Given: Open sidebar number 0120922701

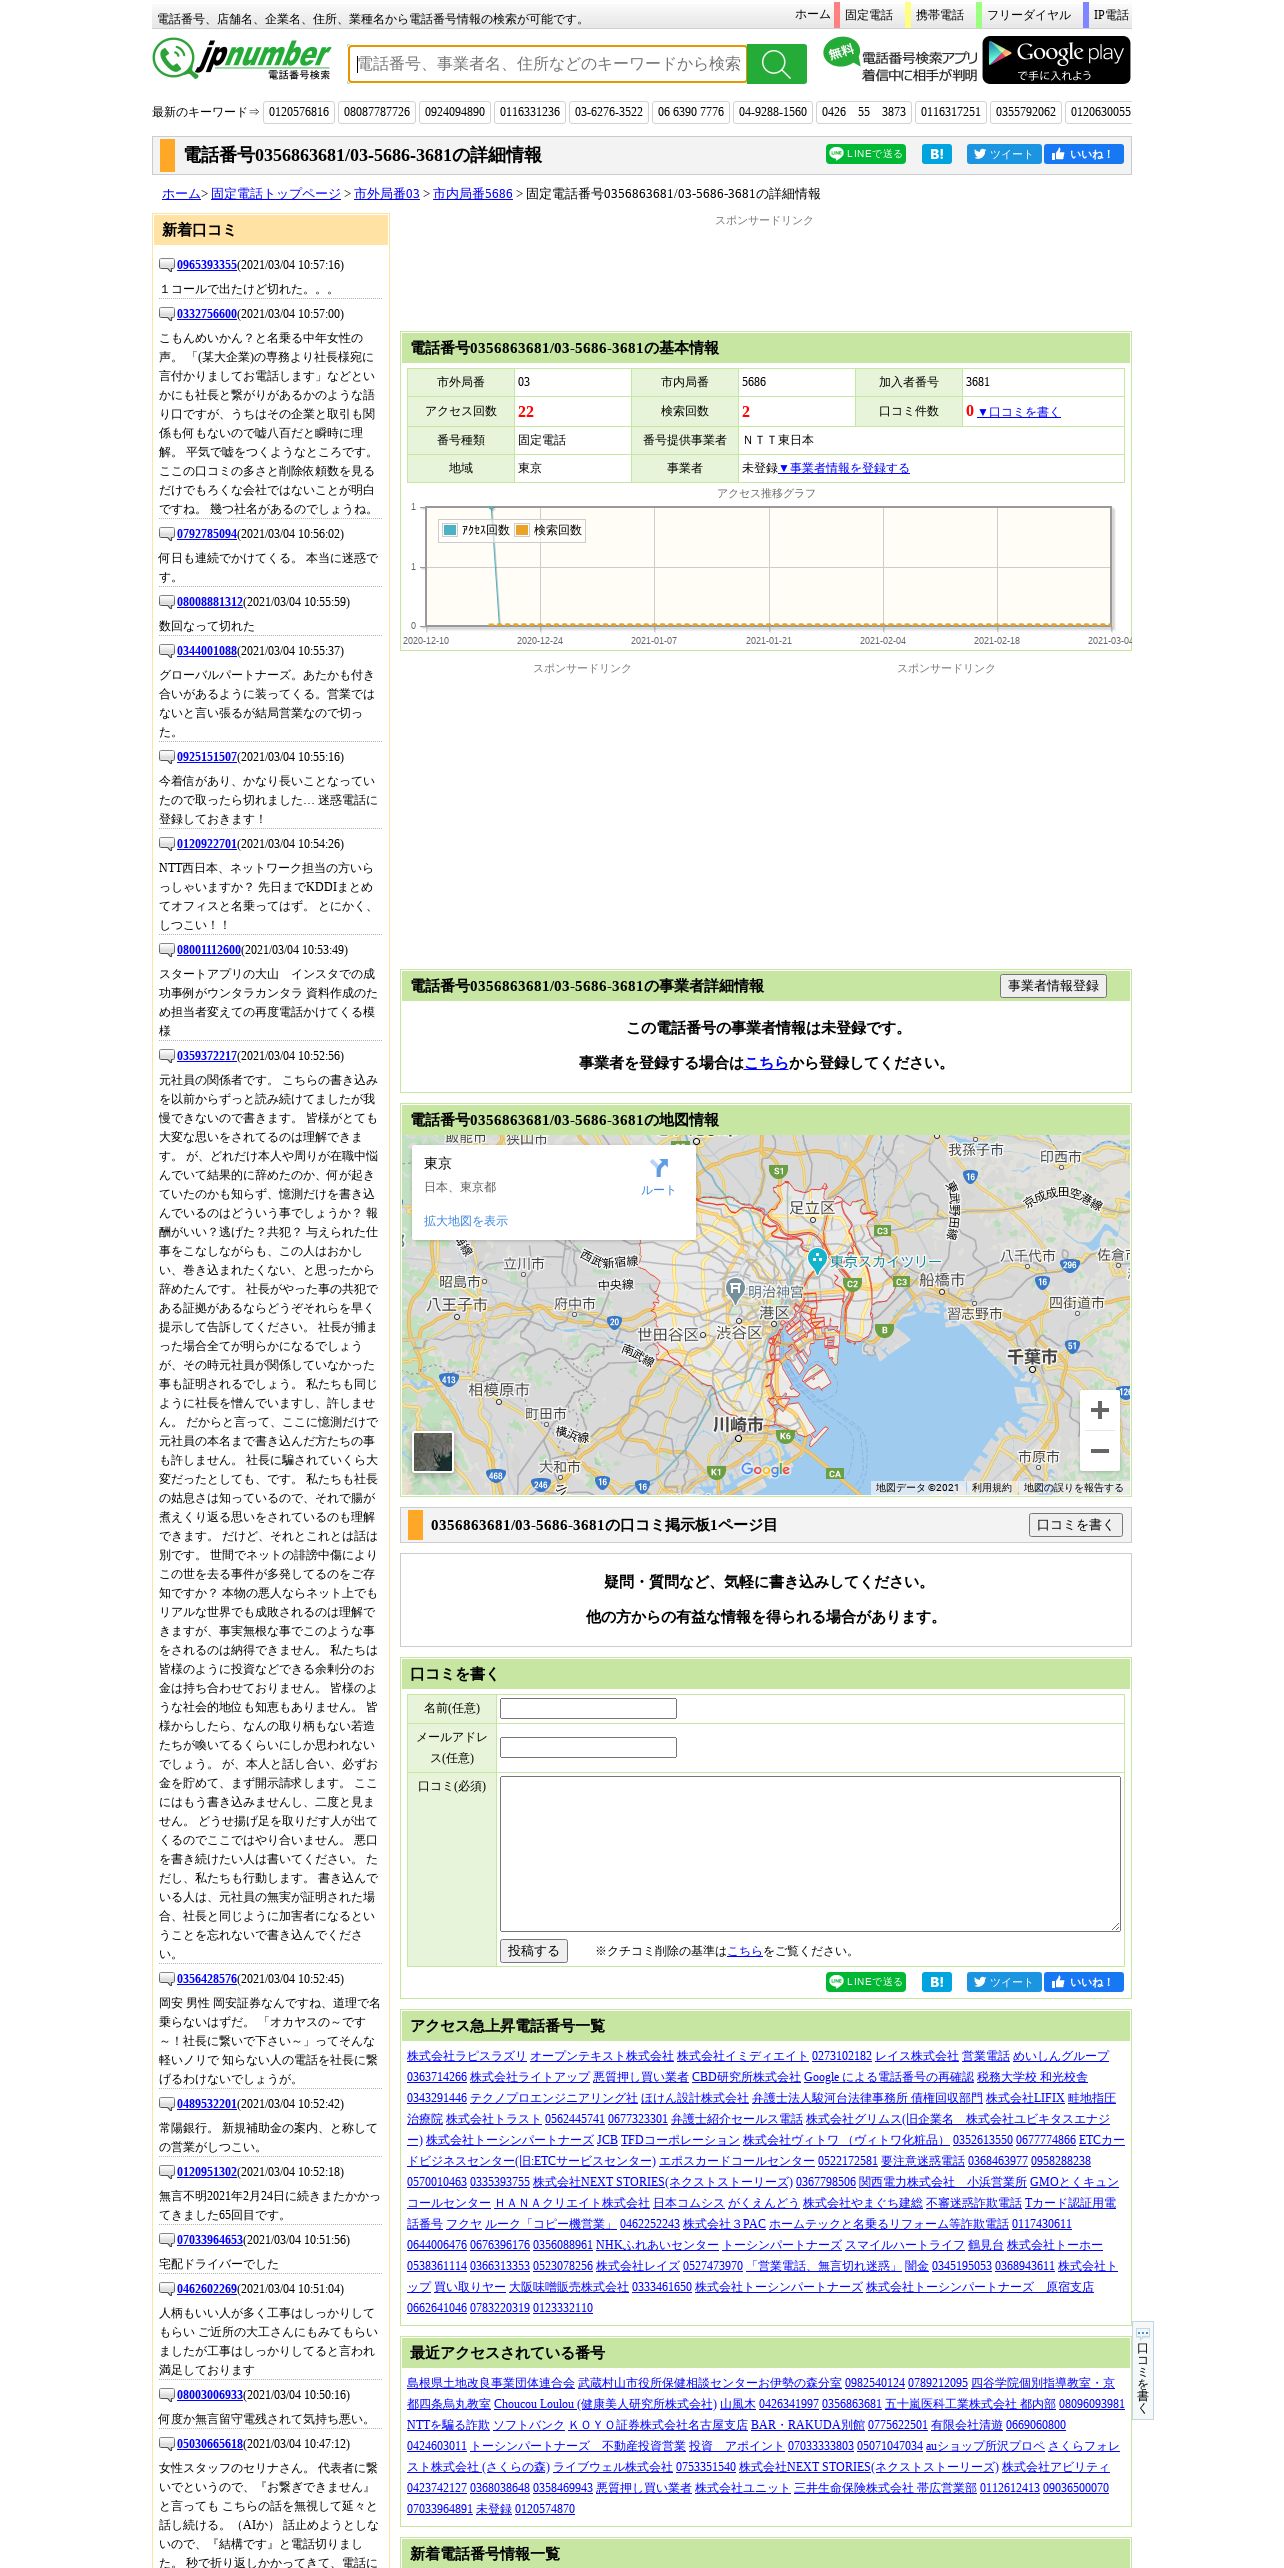Looking at the screenshot, I should point(207,844).
